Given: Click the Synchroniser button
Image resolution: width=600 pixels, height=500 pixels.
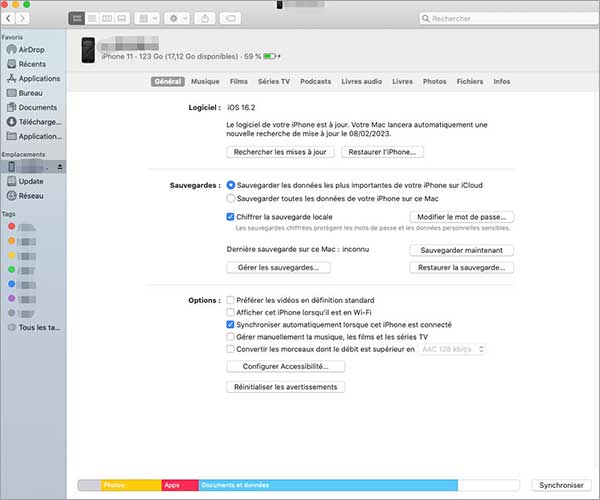Looking at the screenshot, I should pyautogui.click(x=561, y=485).
